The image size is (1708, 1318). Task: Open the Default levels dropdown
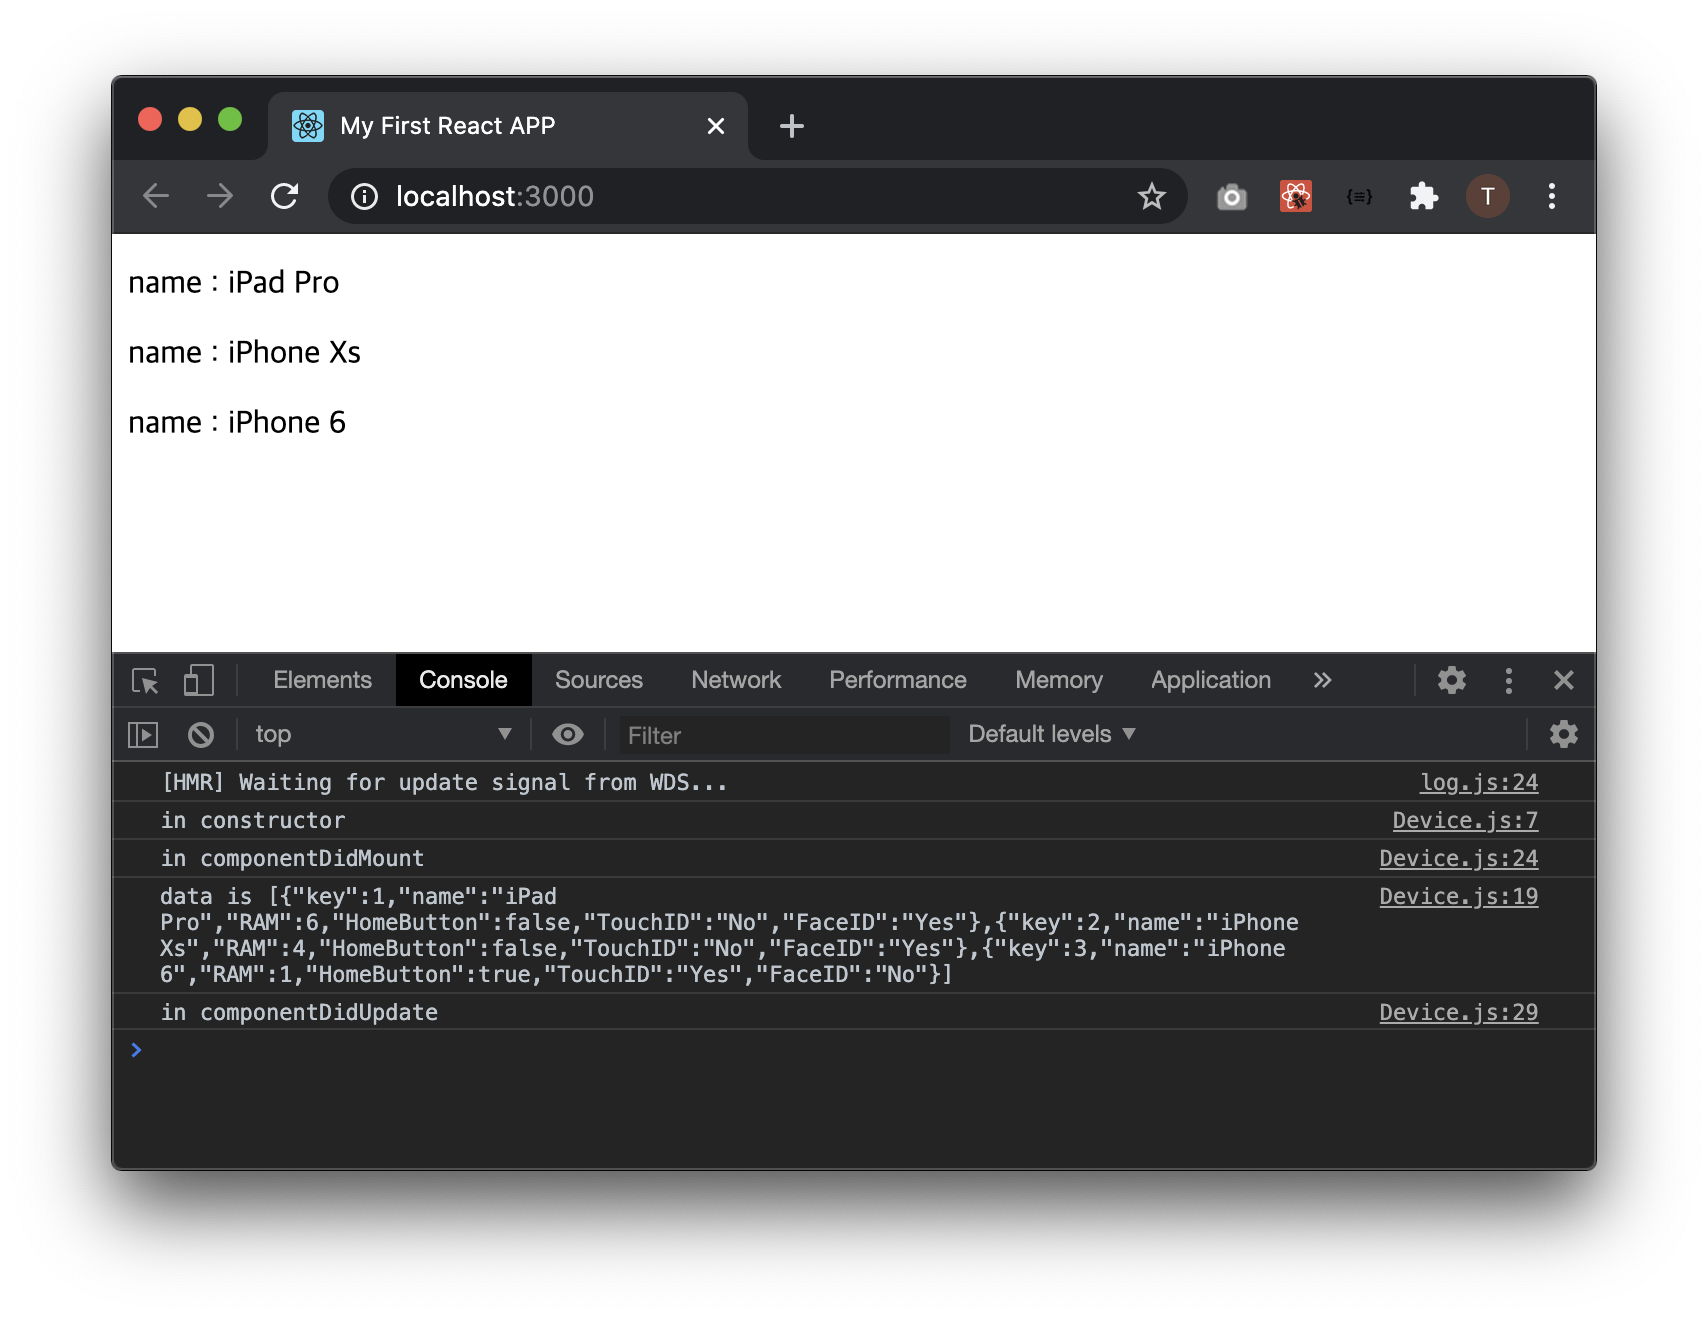click(x=1052, y=734)
